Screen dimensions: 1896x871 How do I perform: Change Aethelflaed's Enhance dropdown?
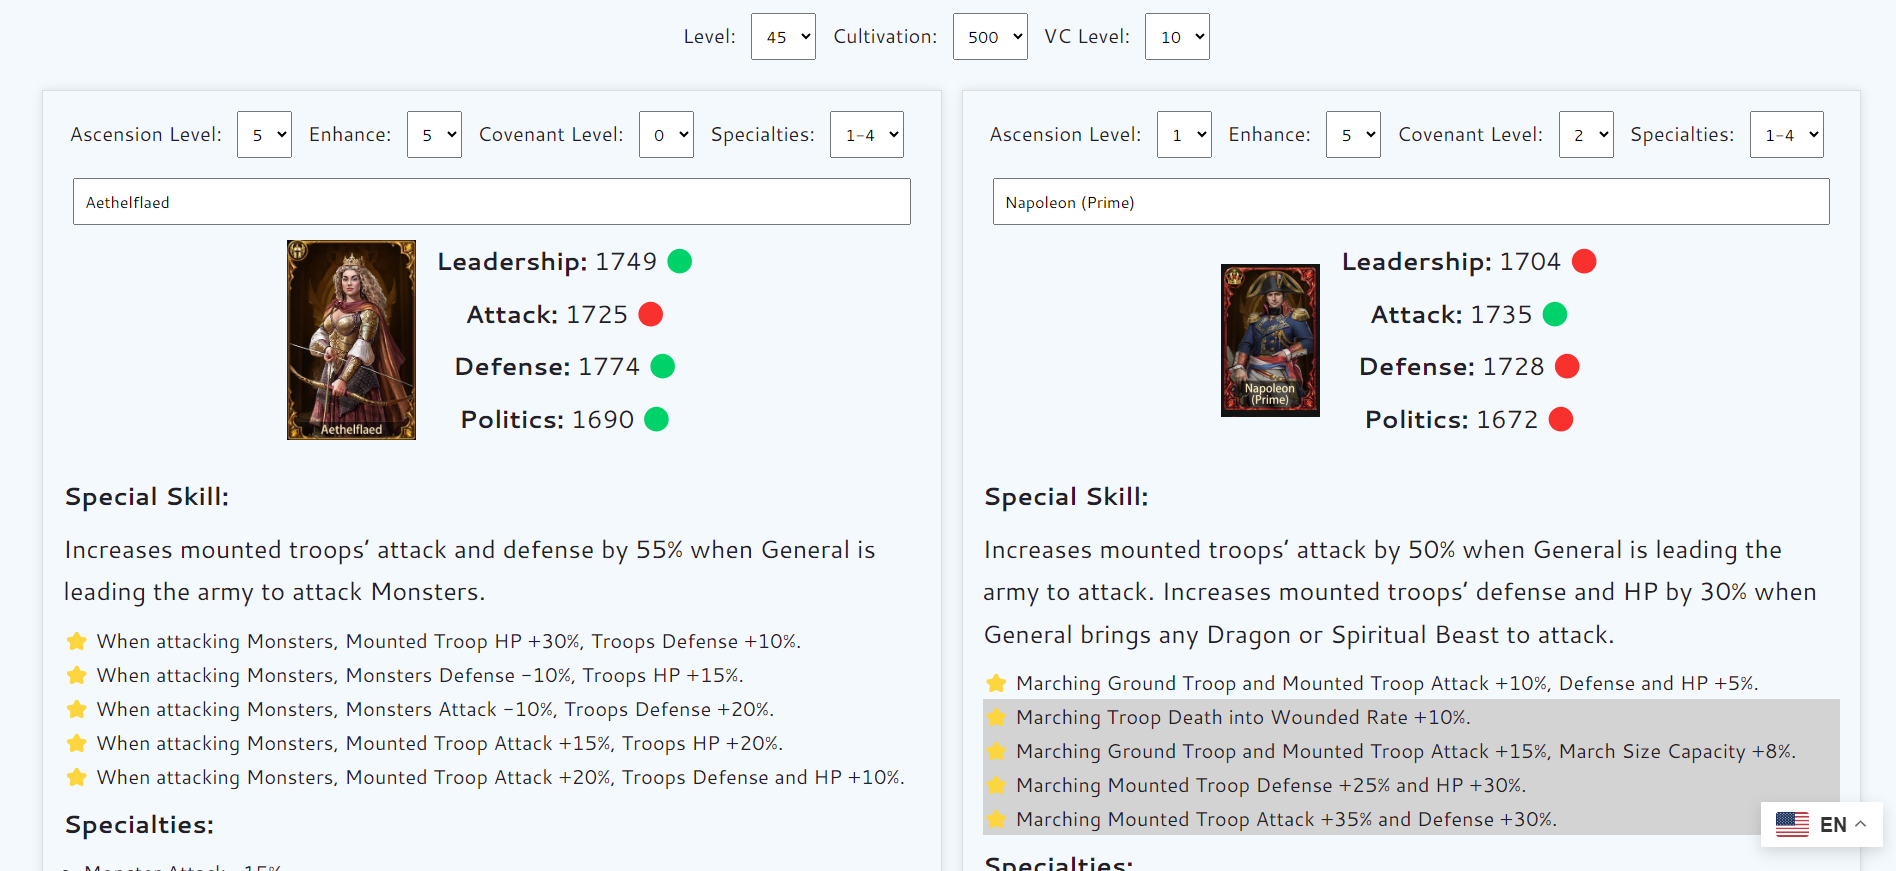pyautogui.click(x=434, y=135)
